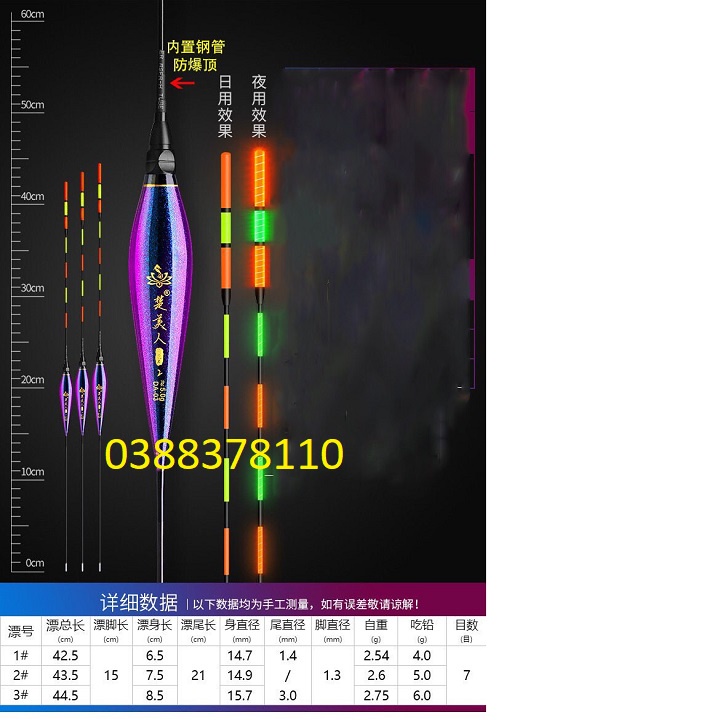Viewport: 720px width, 720px height.
Task: Click the 内置钢管 防爆顶 yellow caption
Action: tap(195, 56)
